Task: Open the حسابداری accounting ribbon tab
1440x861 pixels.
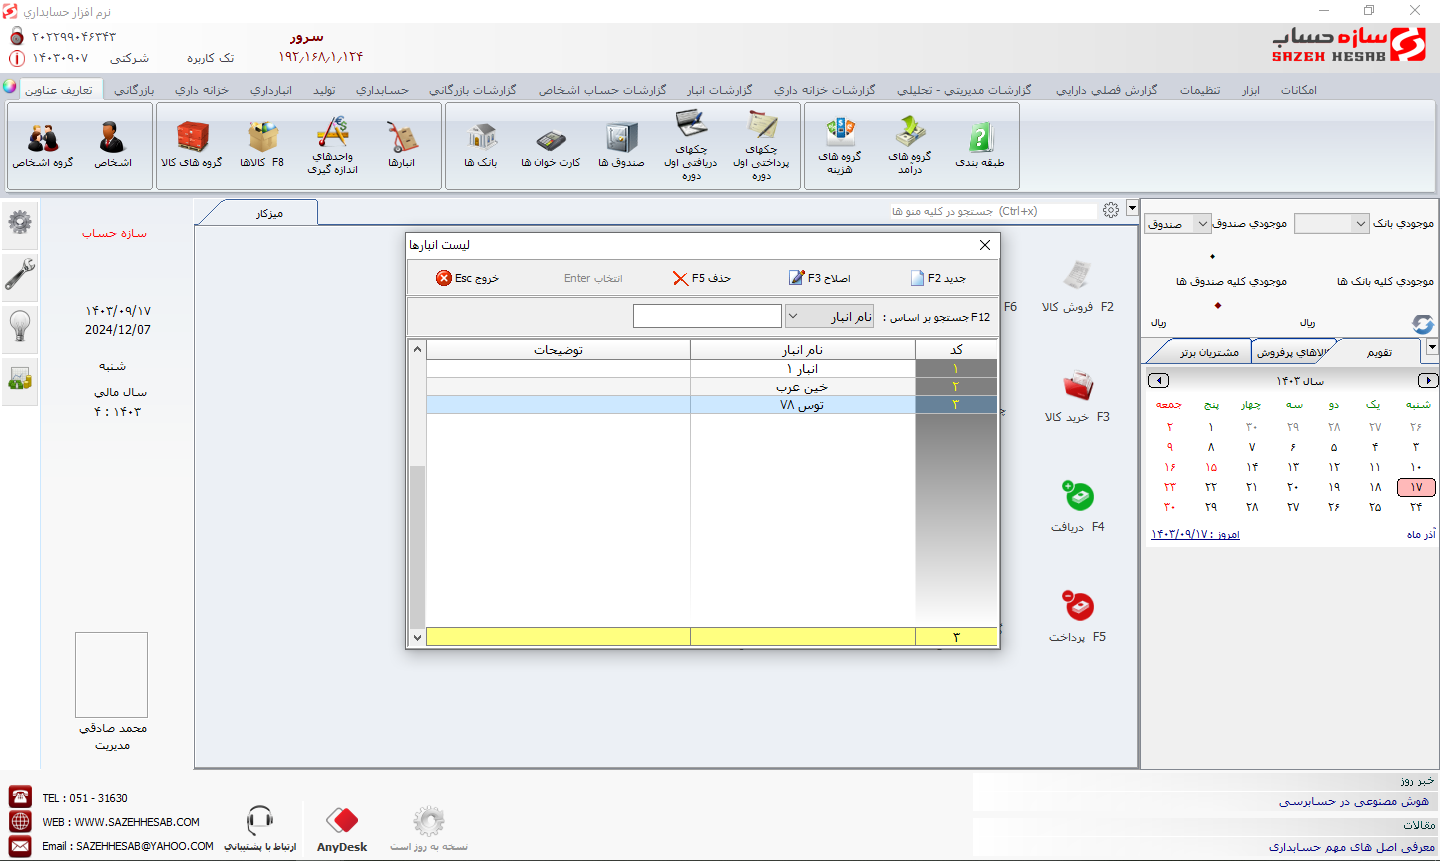Action: [x=382, y=90]
